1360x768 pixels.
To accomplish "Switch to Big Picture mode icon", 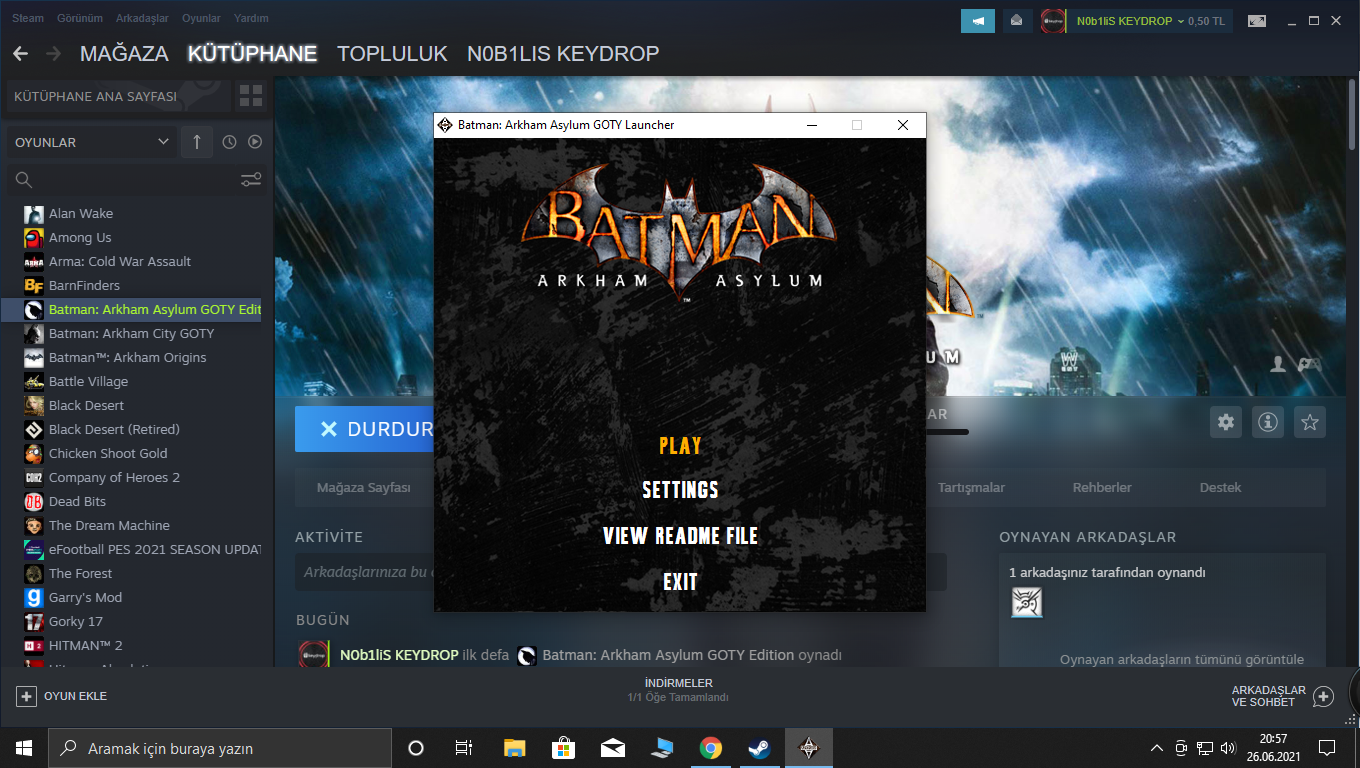I will 1257,21.
